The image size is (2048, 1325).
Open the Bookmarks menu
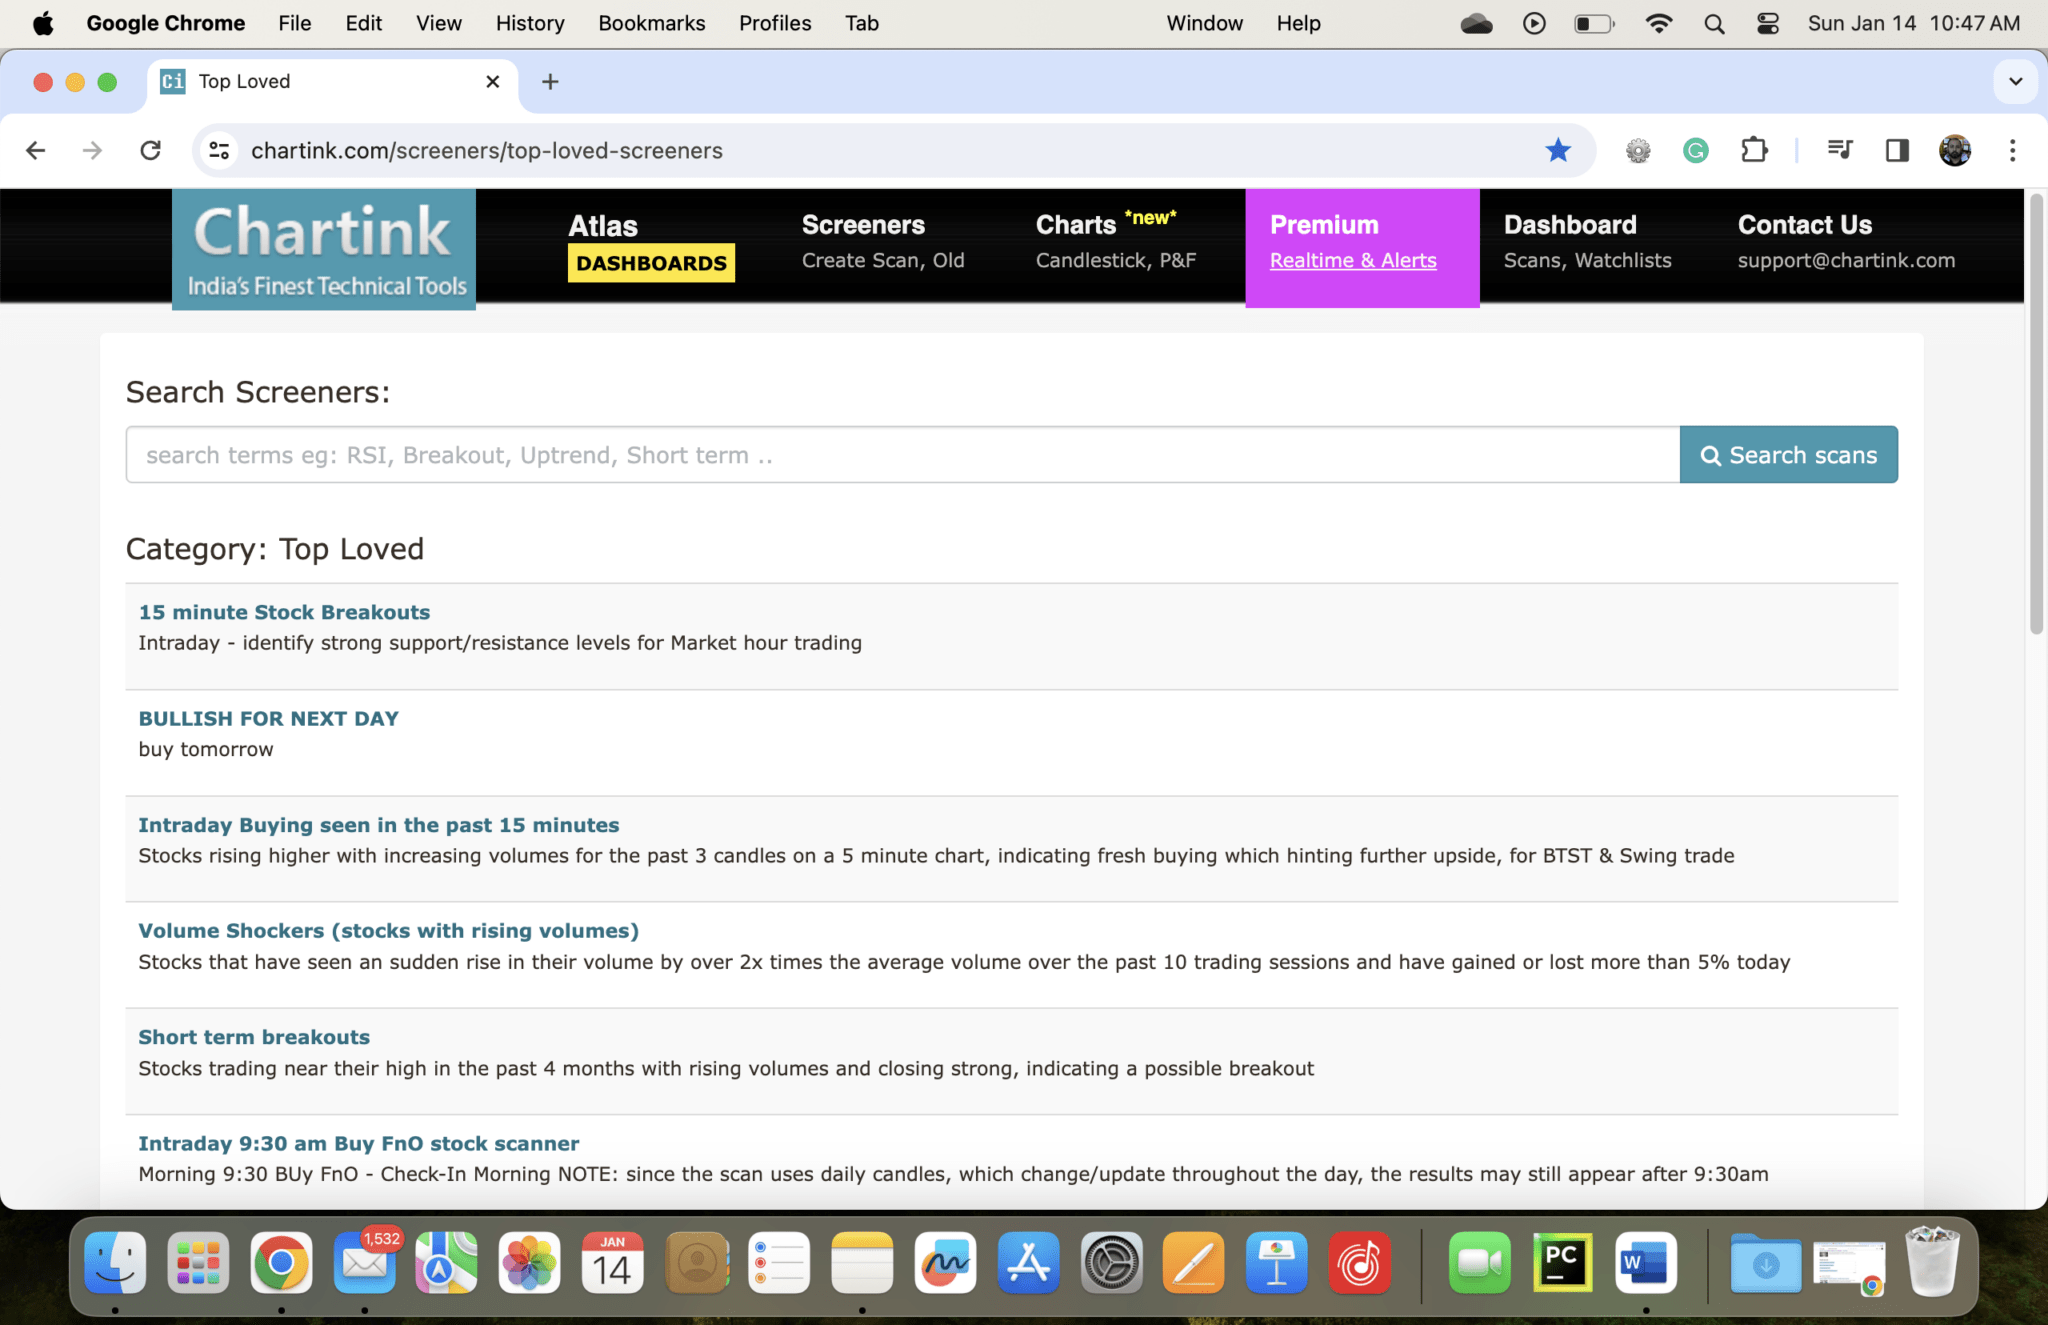click(x=651, y=22)
